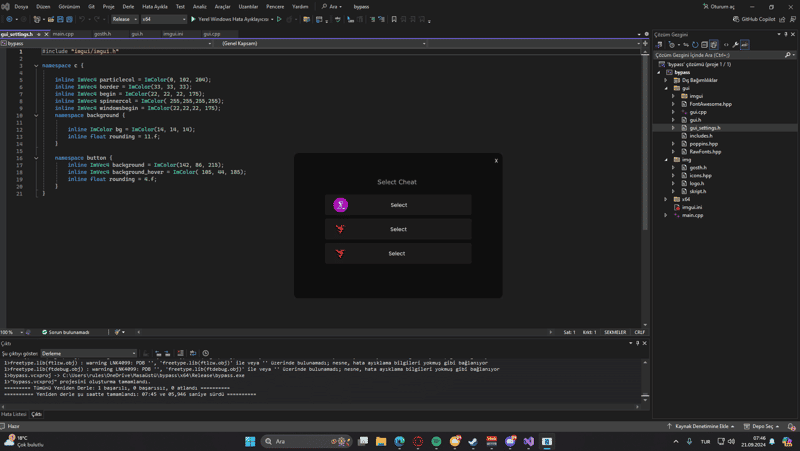Open the bypass project scope dropdown
The width and height of the screenshot is (800, 451).
pos(106,43)
